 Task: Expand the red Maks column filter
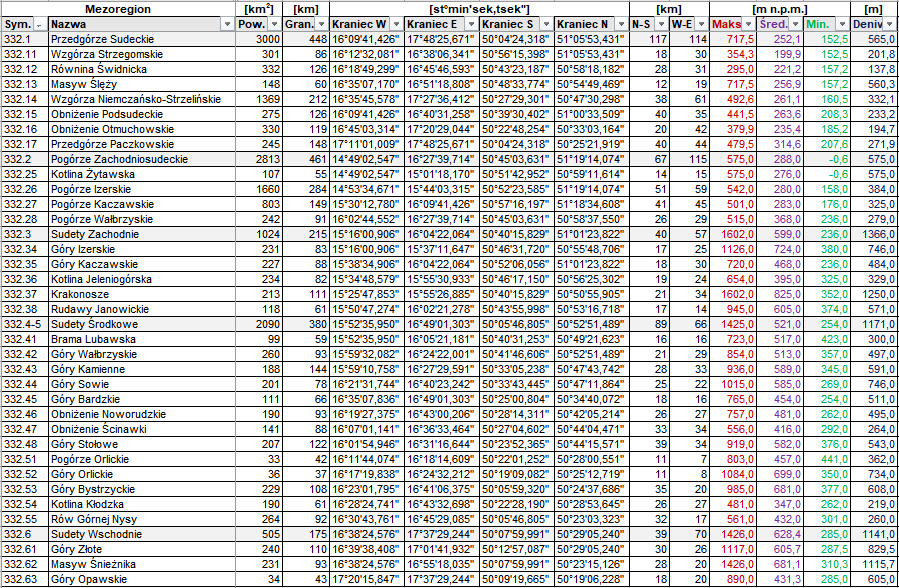748,24
